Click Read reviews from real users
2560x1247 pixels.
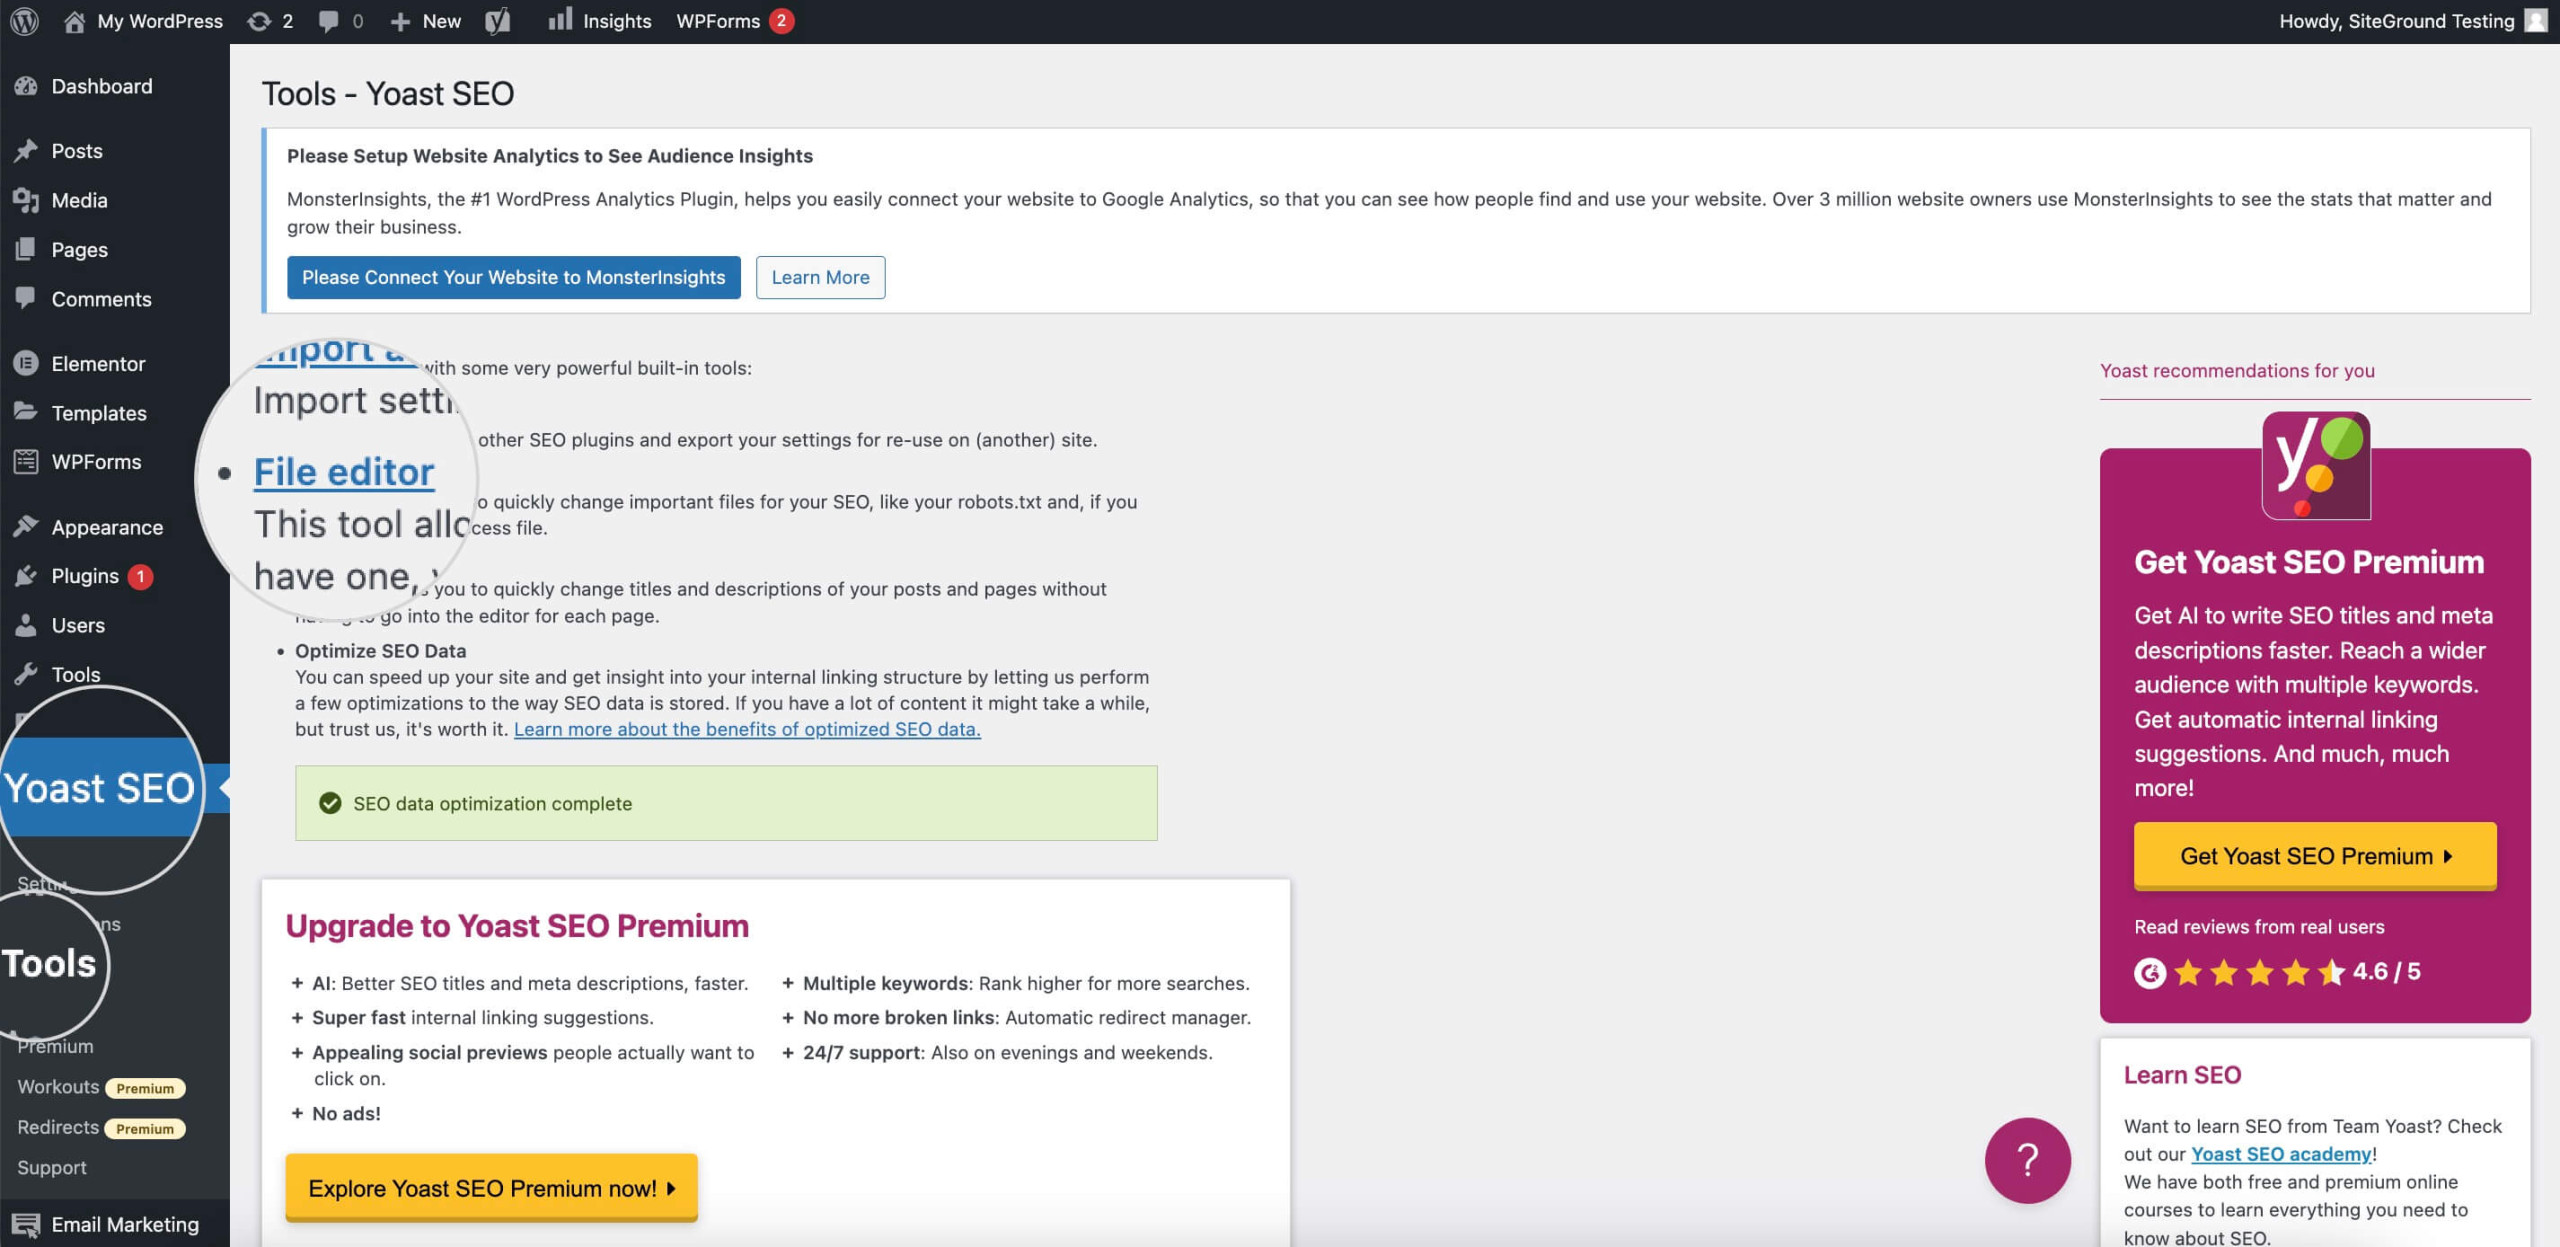(x=2259, y=927)
